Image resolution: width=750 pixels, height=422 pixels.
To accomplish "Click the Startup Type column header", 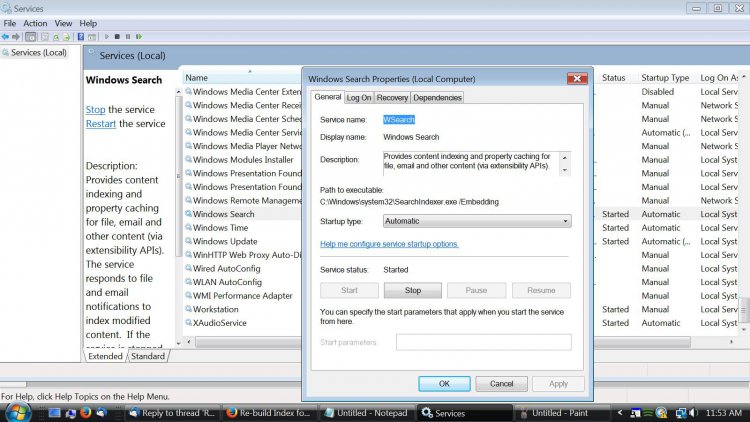I will pyautogui.click(x=666, y=78).
